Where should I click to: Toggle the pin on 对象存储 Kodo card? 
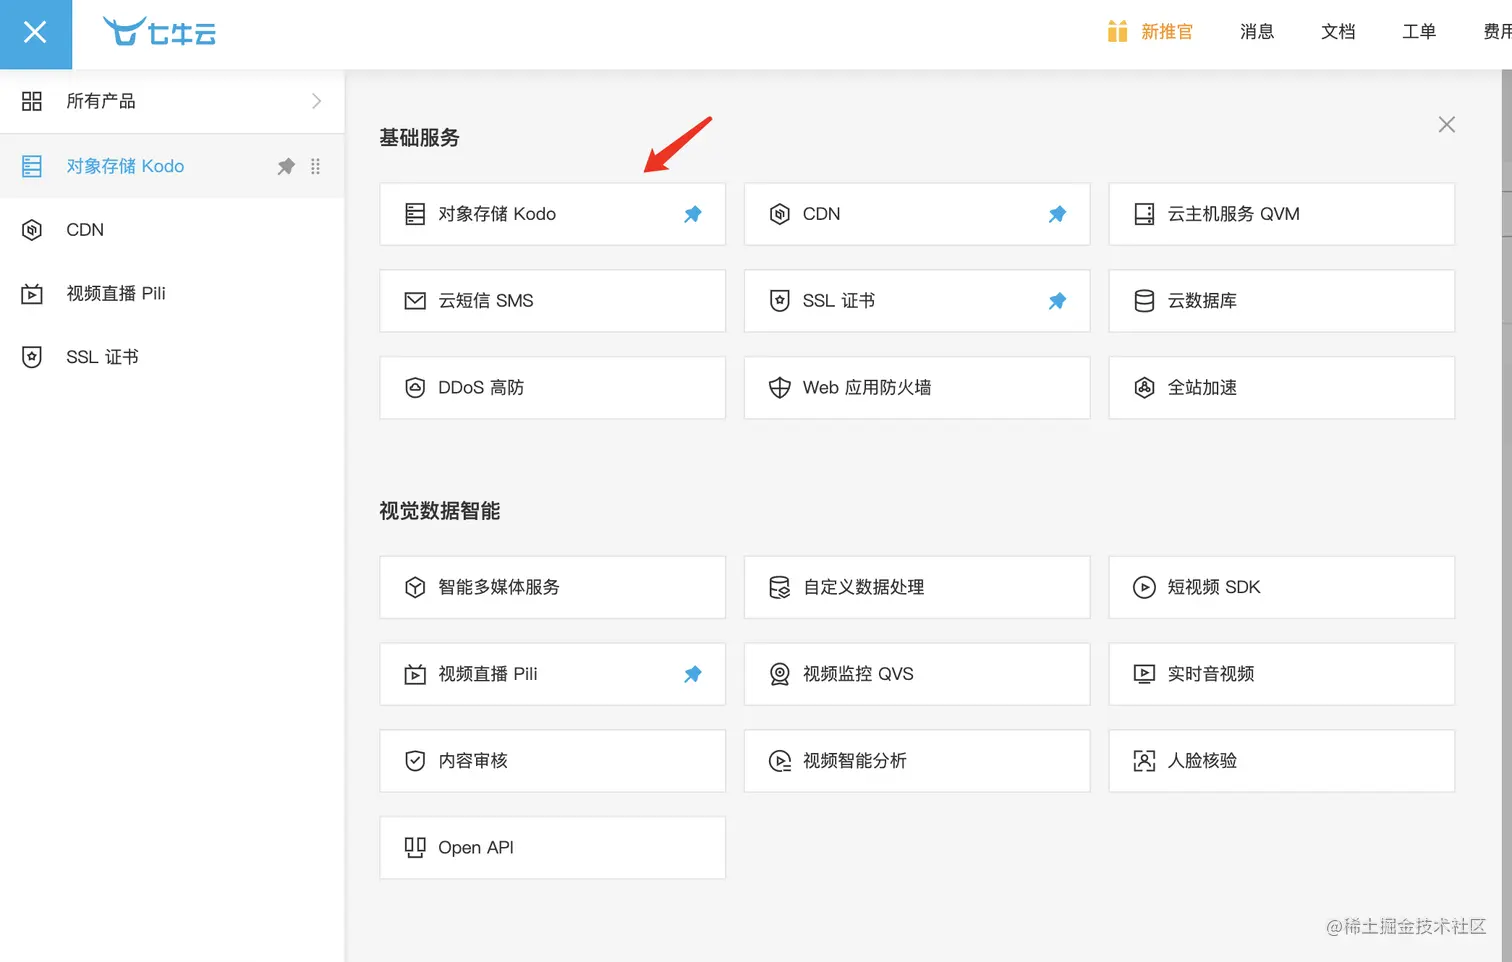(693, 214)
